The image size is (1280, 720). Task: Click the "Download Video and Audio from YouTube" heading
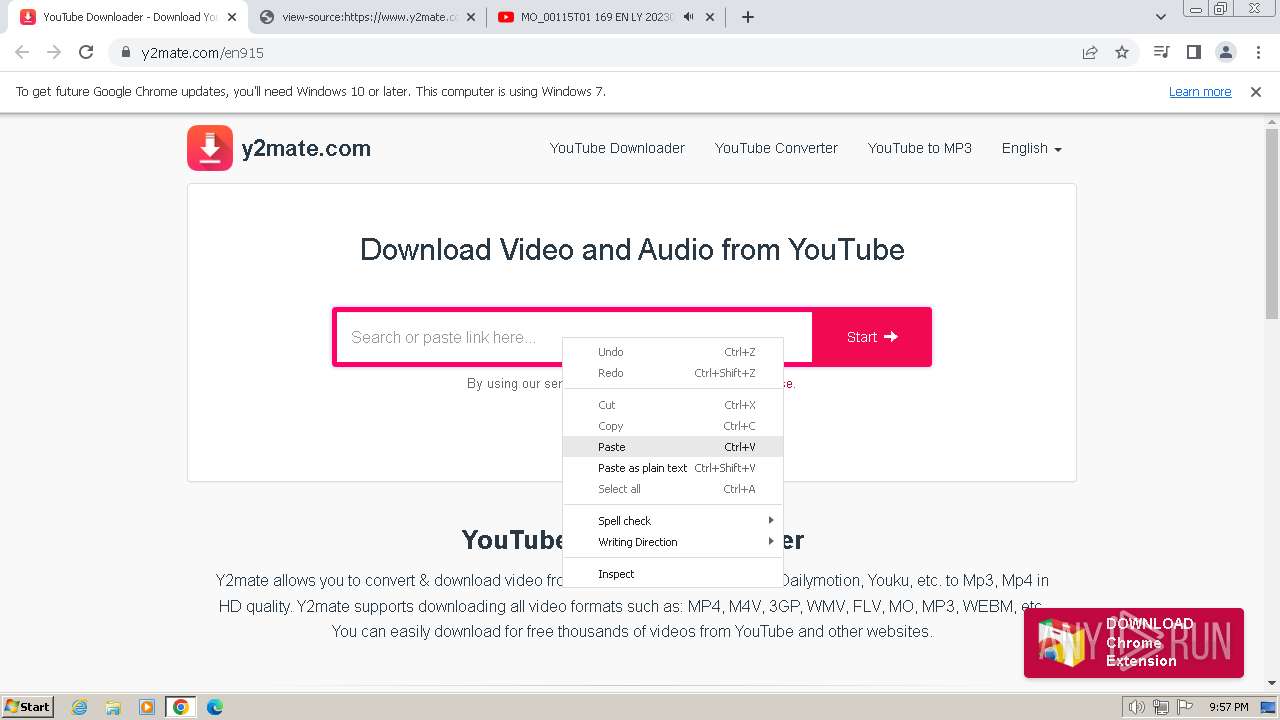click(632, 250)
